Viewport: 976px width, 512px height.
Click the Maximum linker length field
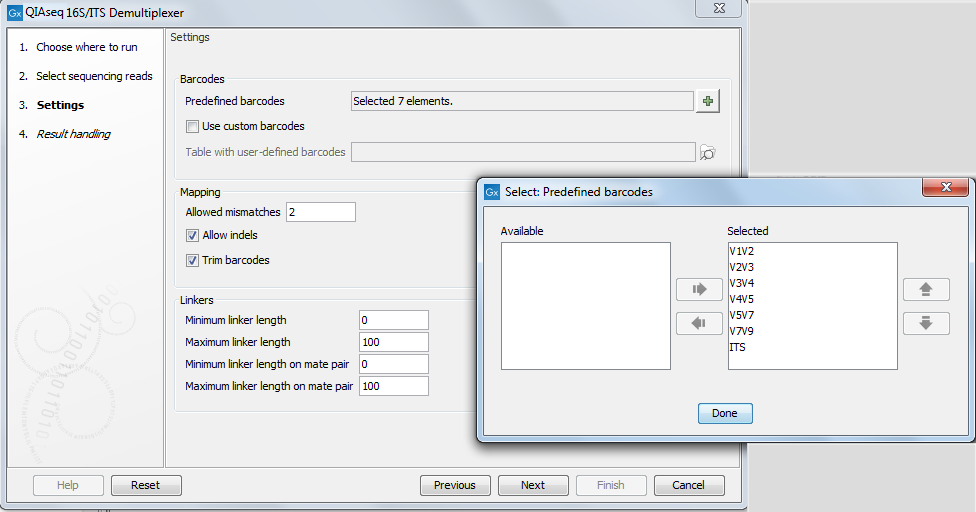pos(393,342)
